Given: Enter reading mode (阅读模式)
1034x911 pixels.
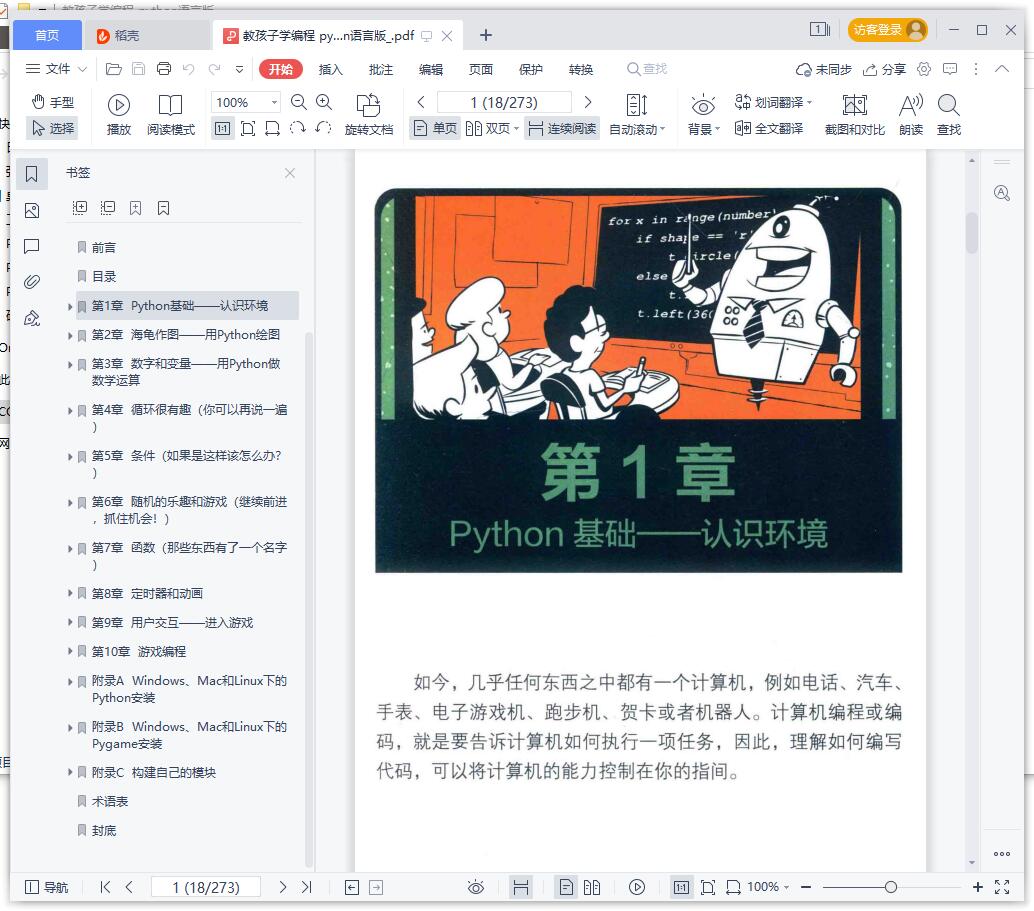Looking at the screenshot, I should coord(171,114).
